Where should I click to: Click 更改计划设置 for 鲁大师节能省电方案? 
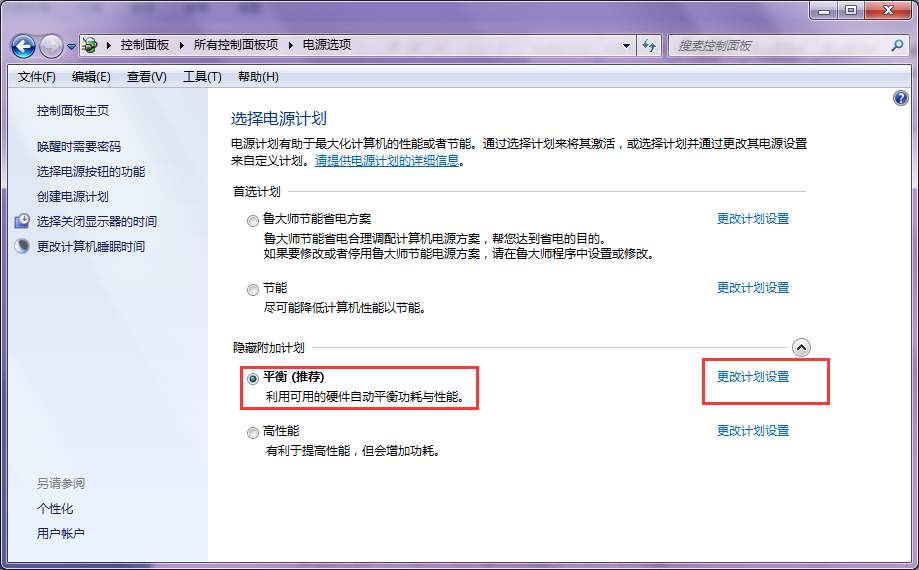point(753,219)
